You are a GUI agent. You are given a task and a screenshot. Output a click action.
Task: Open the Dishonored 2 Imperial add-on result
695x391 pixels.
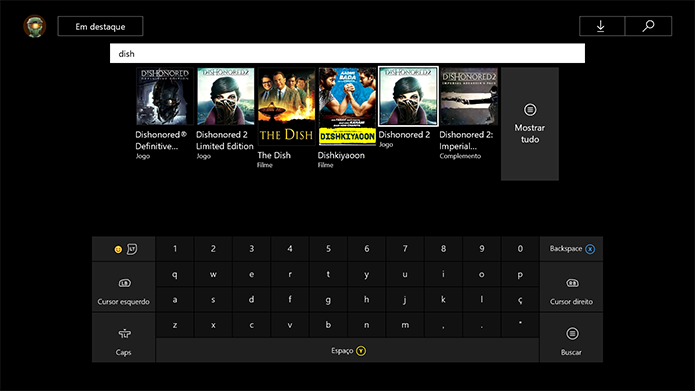pos(469,113)
